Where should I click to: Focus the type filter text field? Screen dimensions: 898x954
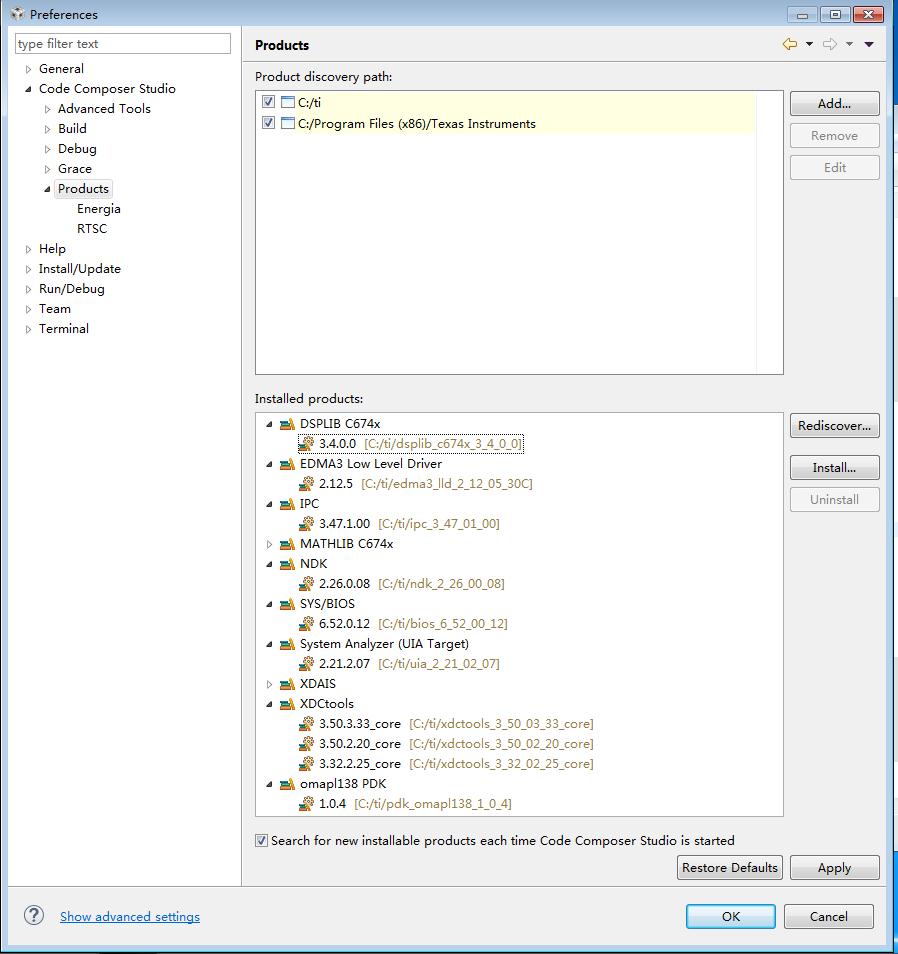coord(123,44)
